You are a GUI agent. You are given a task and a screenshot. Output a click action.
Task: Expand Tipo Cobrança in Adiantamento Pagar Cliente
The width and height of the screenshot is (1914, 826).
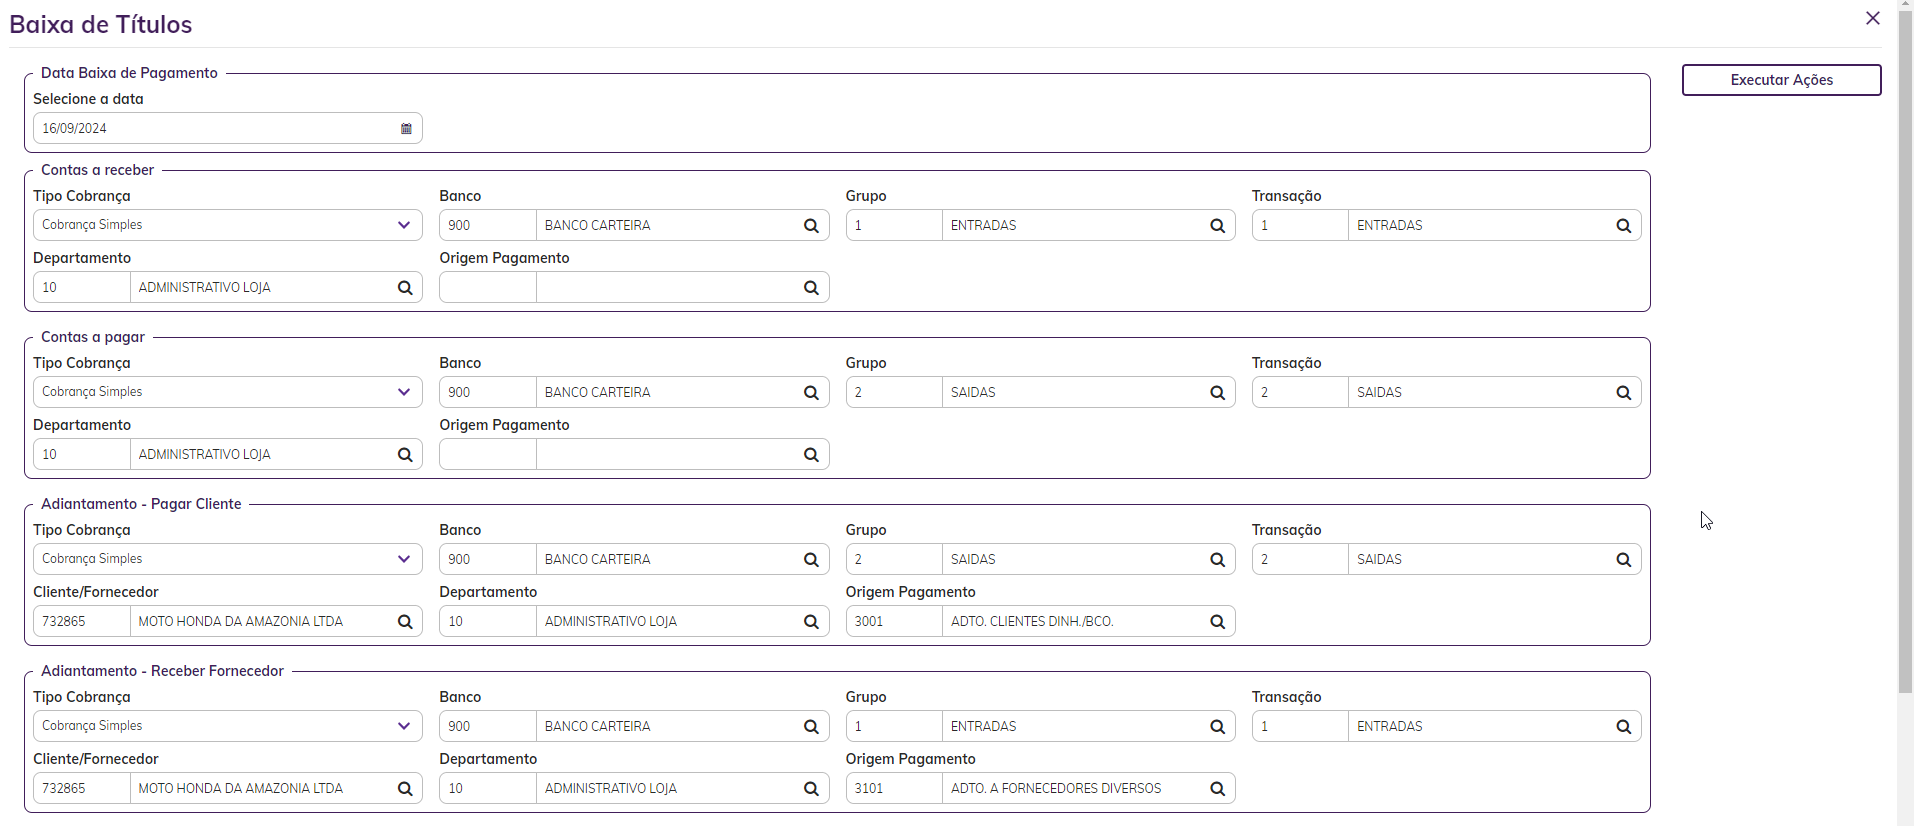(403, 559)
